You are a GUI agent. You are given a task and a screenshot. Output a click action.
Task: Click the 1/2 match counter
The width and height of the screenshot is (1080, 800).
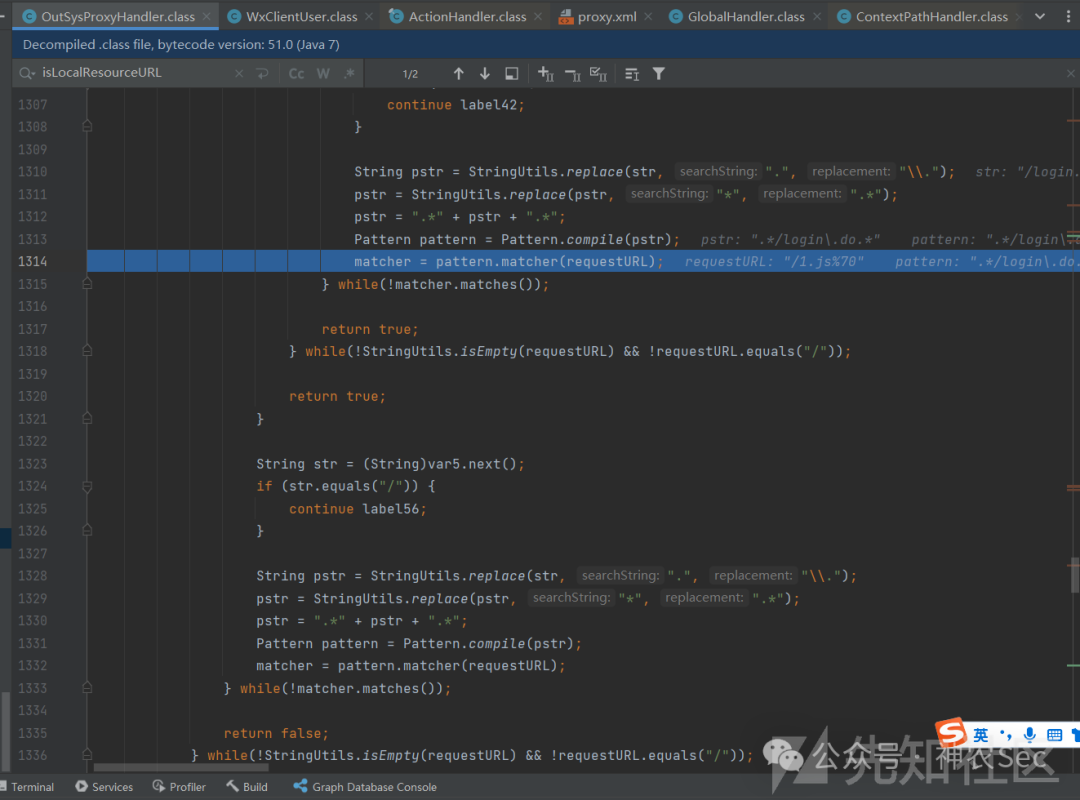click(x=411, y=74)
